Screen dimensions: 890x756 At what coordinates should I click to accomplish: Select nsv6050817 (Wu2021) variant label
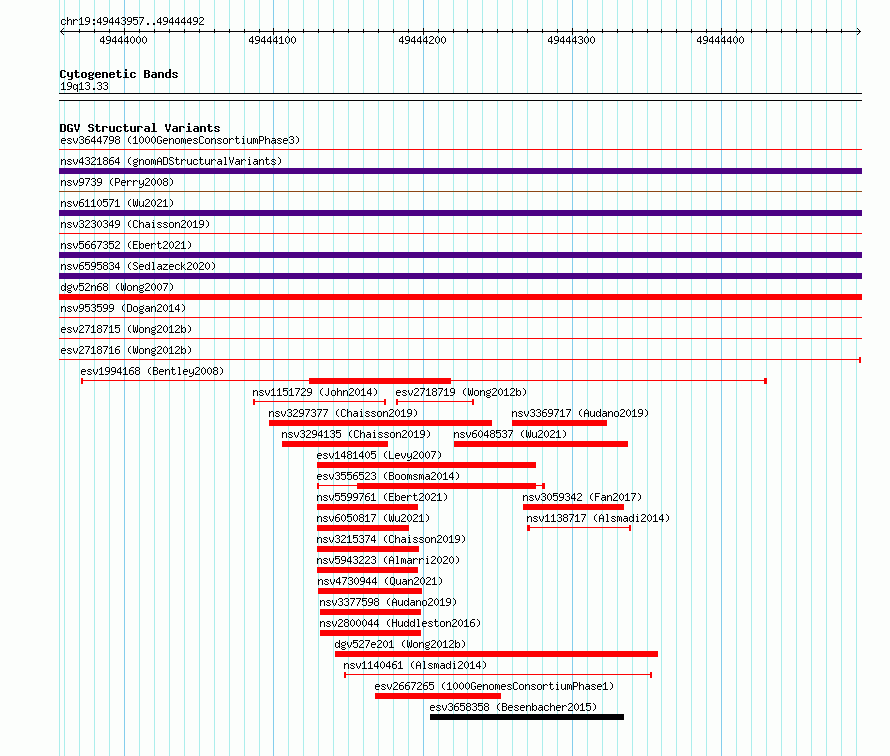(373, 518)
